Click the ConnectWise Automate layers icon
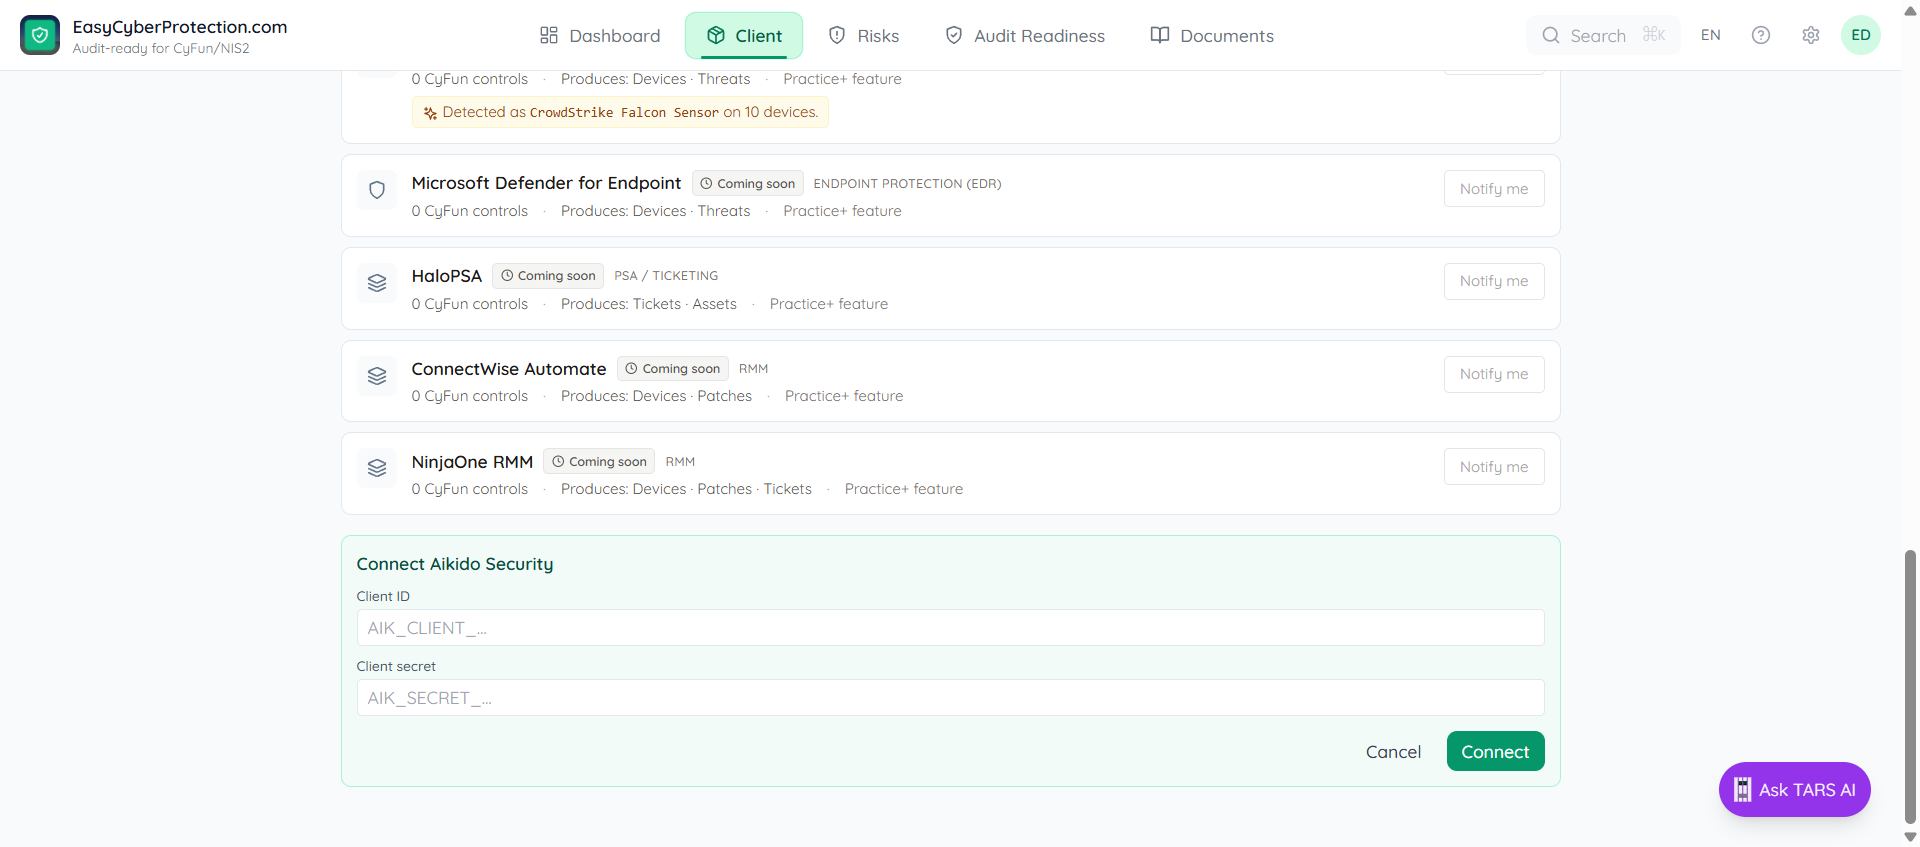The image size is (1920, 847). coord(377,376)
